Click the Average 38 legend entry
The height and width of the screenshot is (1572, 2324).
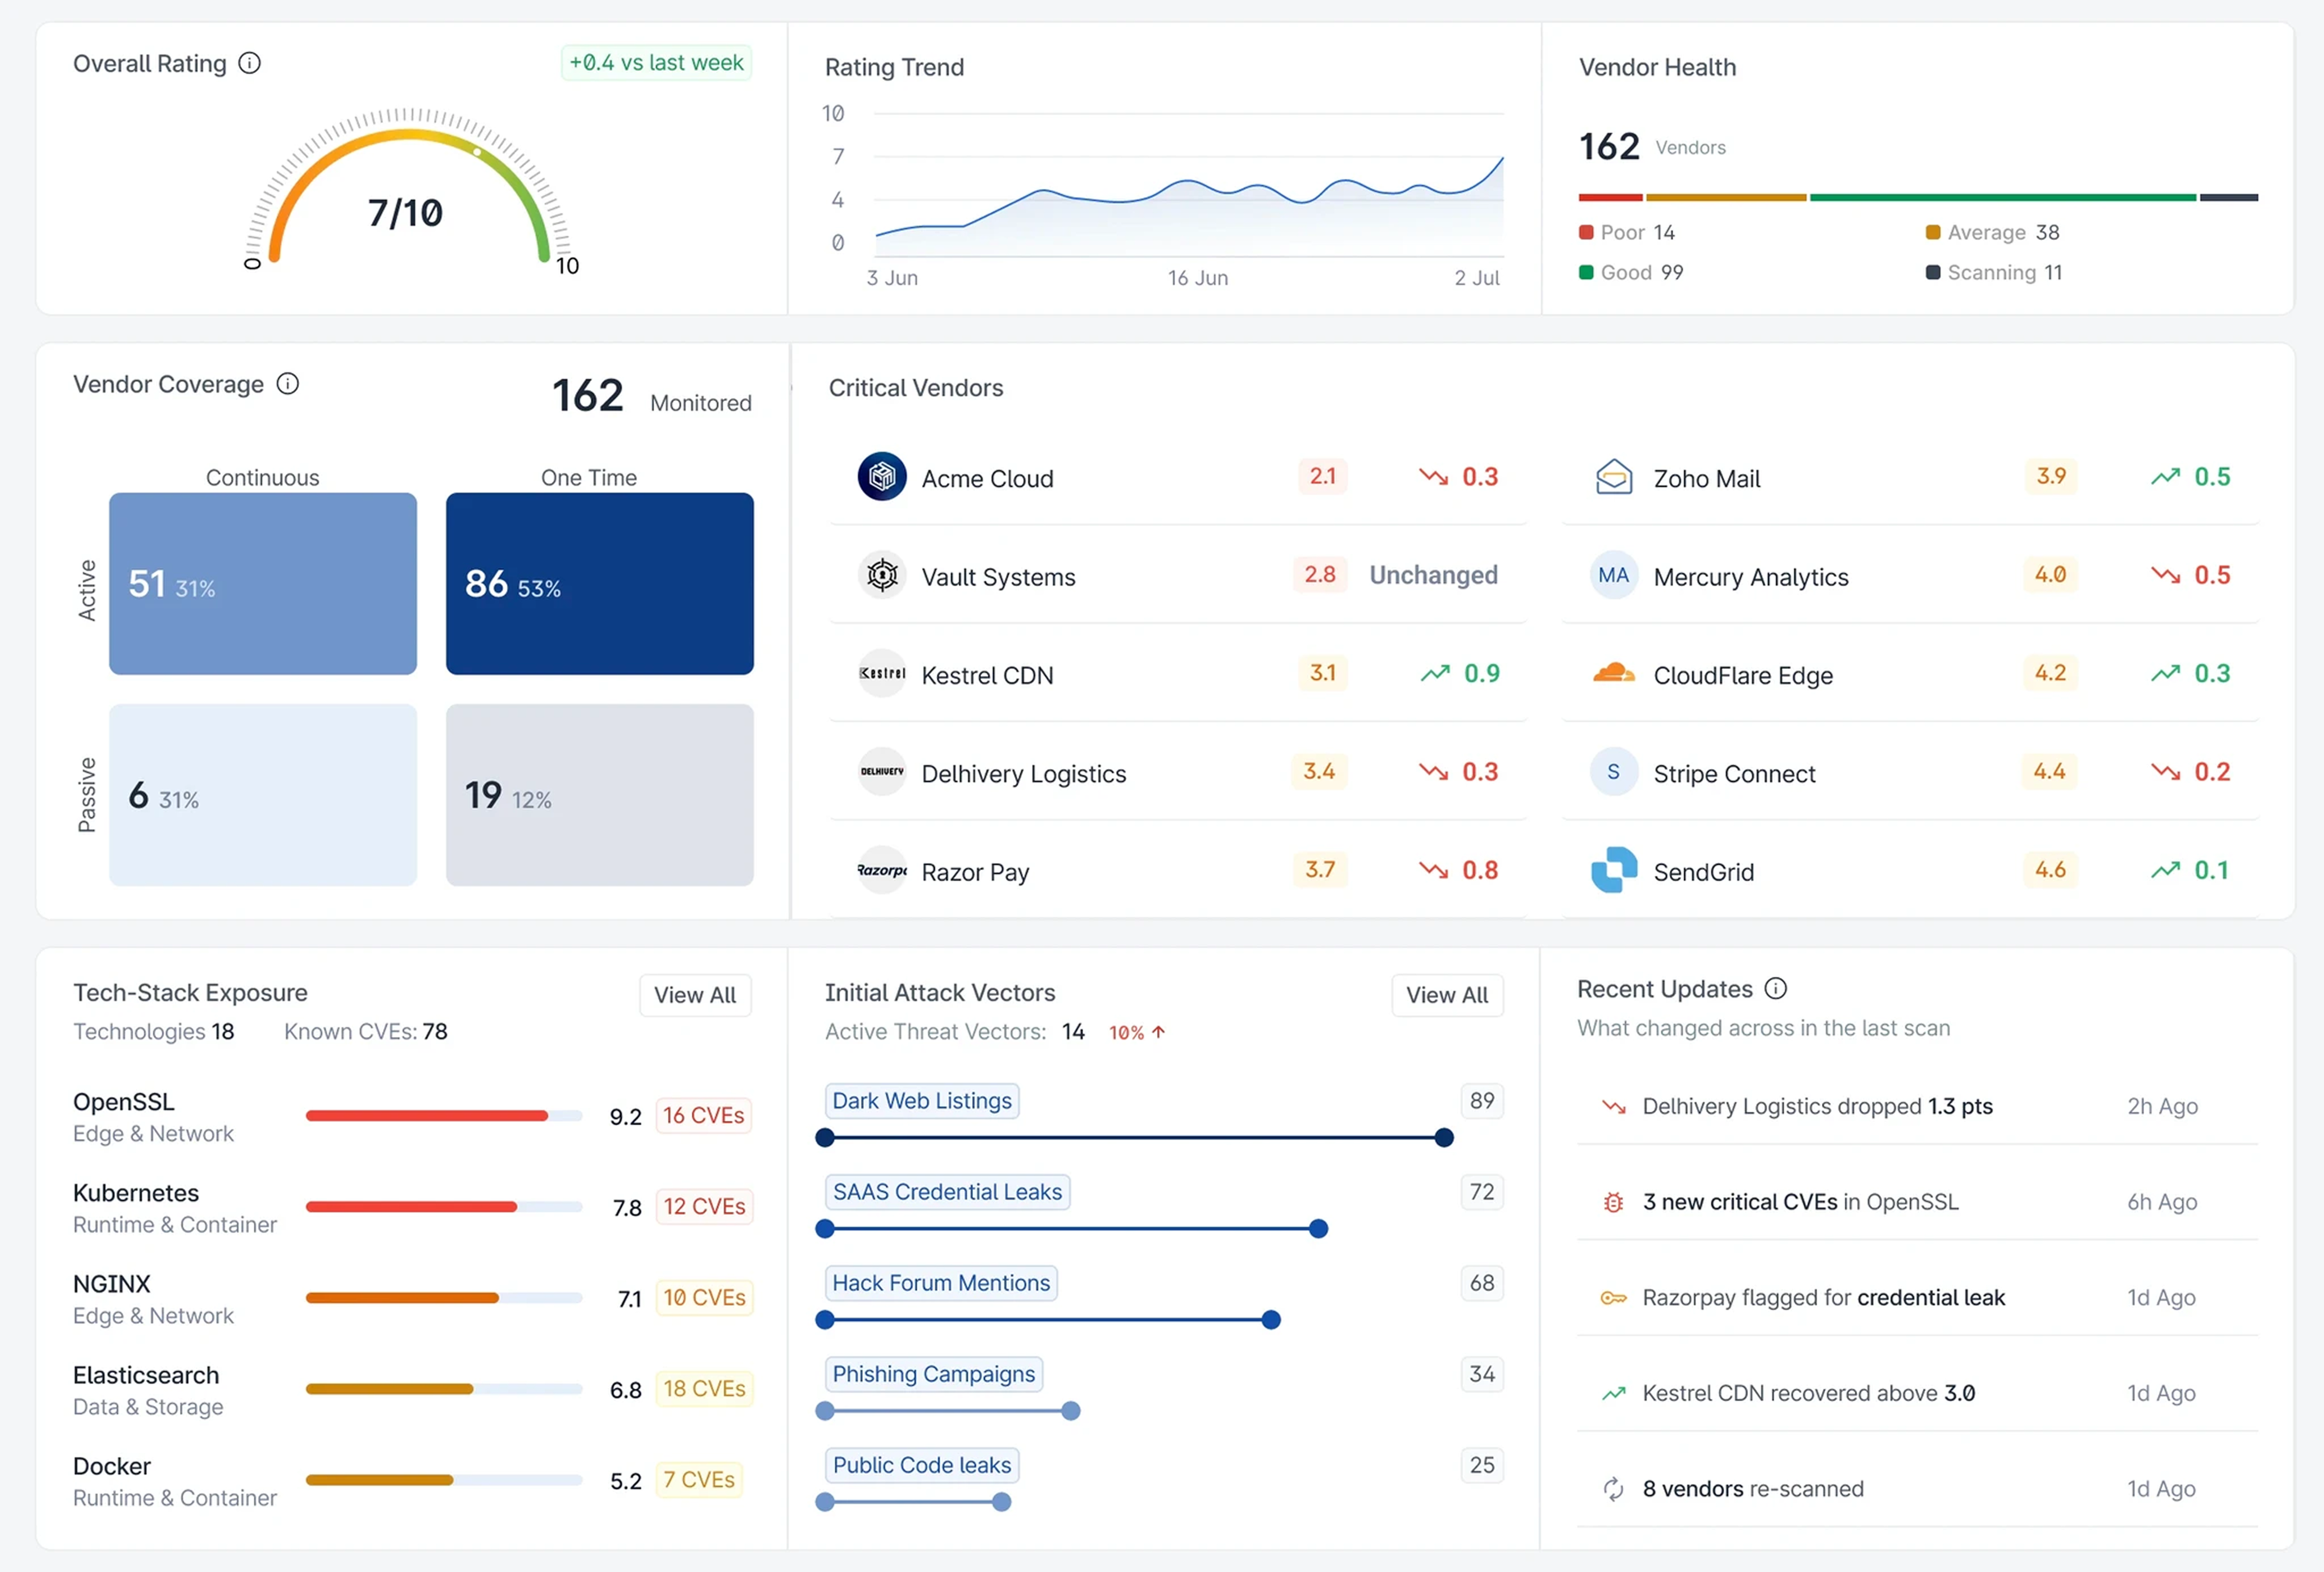(x=1993, y=232)
